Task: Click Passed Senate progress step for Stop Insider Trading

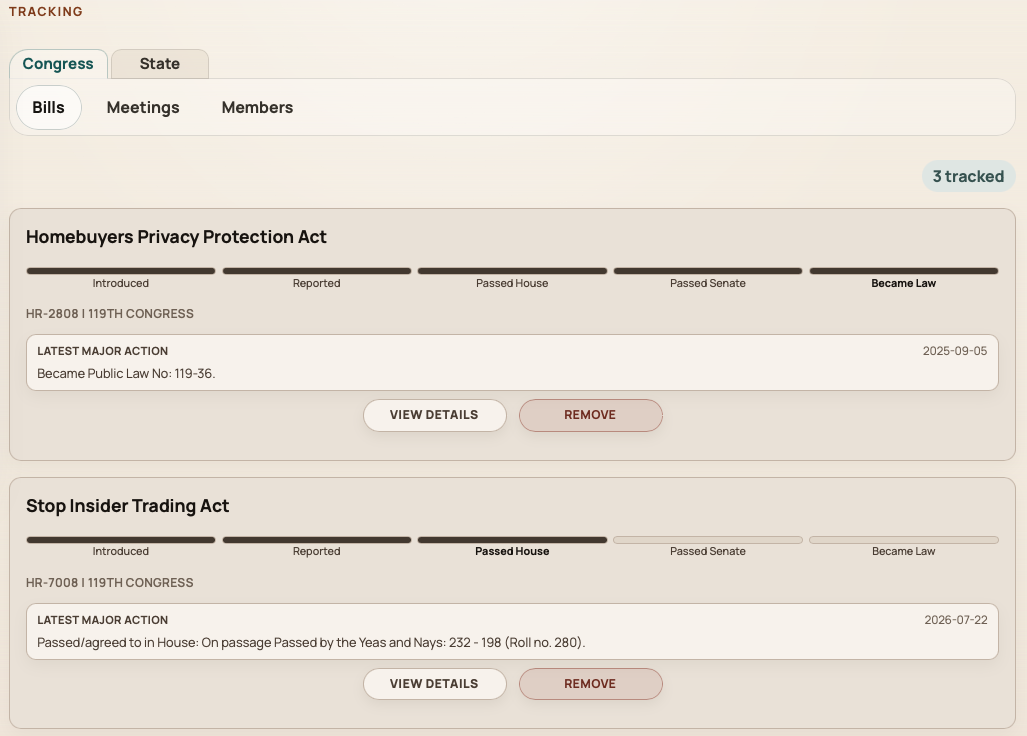Action: pyautogui.click(x=707, y=547)
